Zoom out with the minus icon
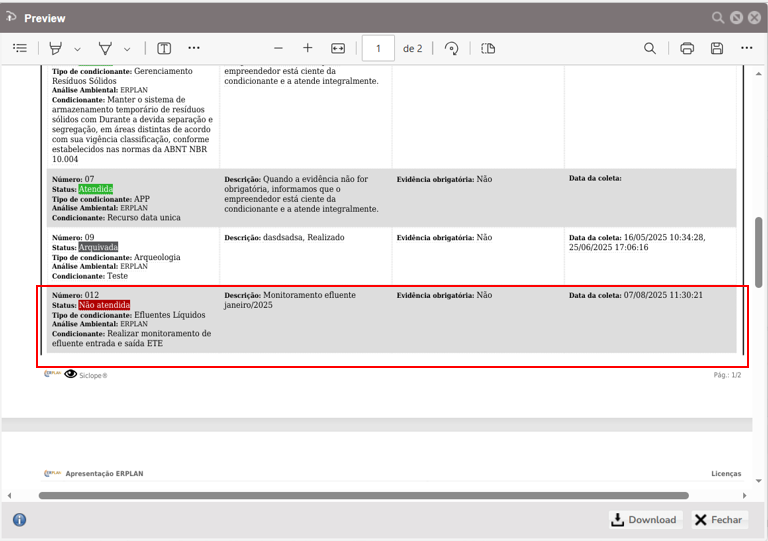This screenshot has width=768, height=541. [278, 48]
